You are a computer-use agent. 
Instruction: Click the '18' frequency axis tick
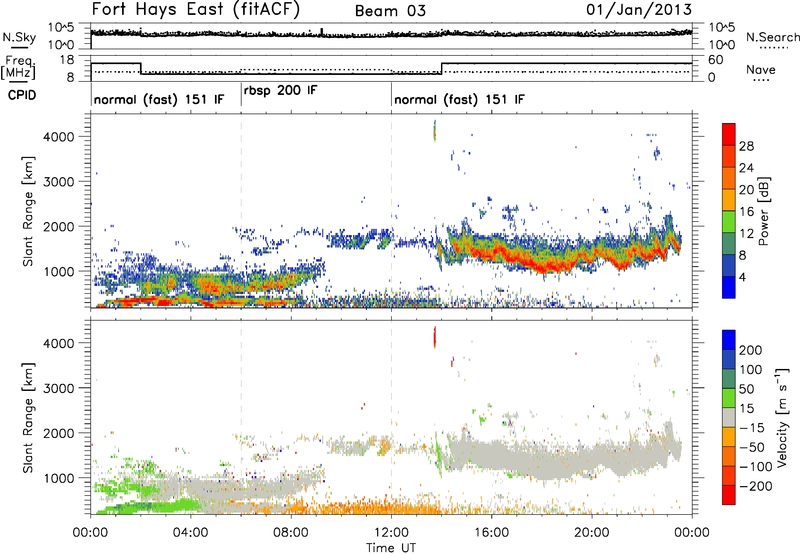coord(67,60)
